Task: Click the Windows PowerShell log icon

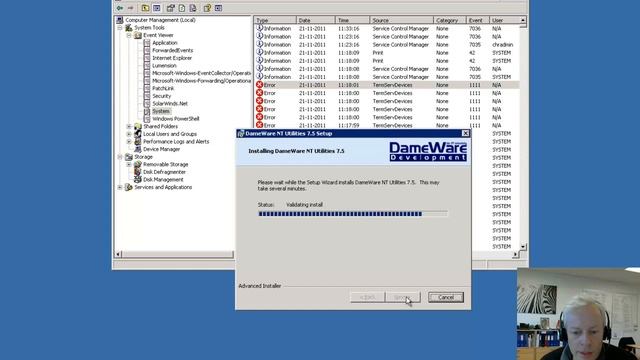Action: pyautogui.click(x=147, y=119)
